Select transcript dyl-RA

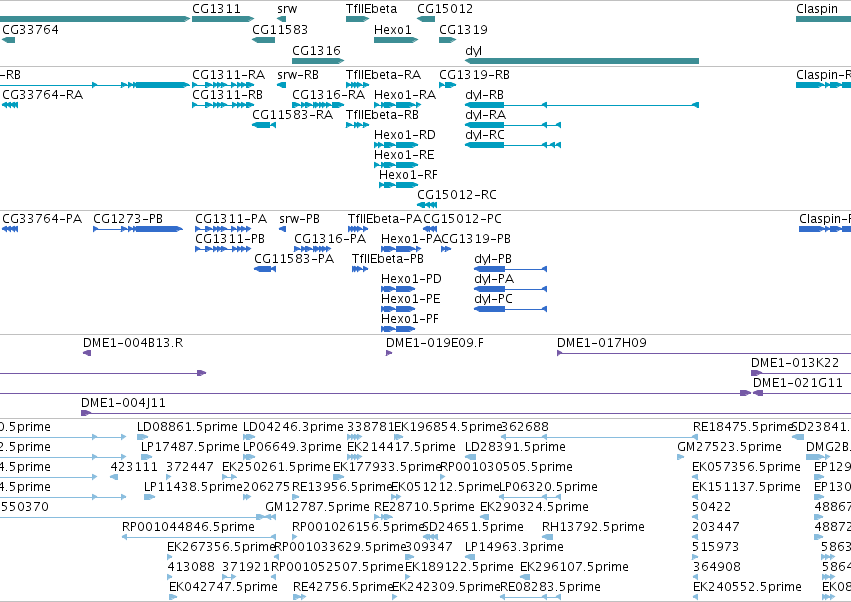pos(486,115)
